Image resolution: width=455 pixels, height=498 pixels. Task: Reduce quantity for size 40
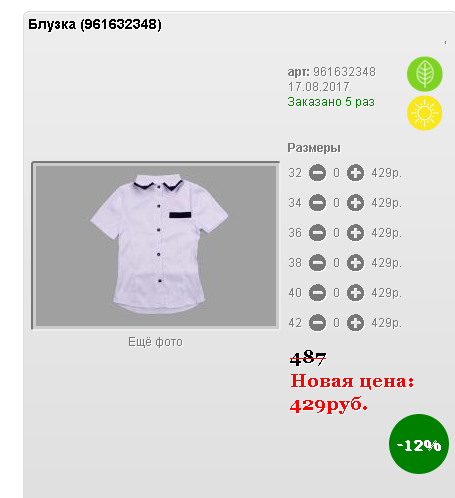click(x=317, y=293)
